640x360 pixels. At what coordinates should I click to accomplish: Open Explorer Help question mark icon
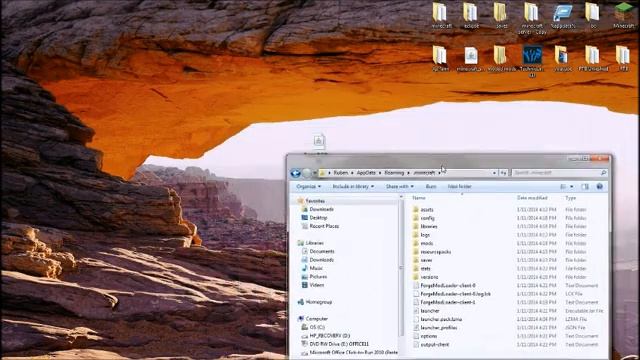[600, 187]
